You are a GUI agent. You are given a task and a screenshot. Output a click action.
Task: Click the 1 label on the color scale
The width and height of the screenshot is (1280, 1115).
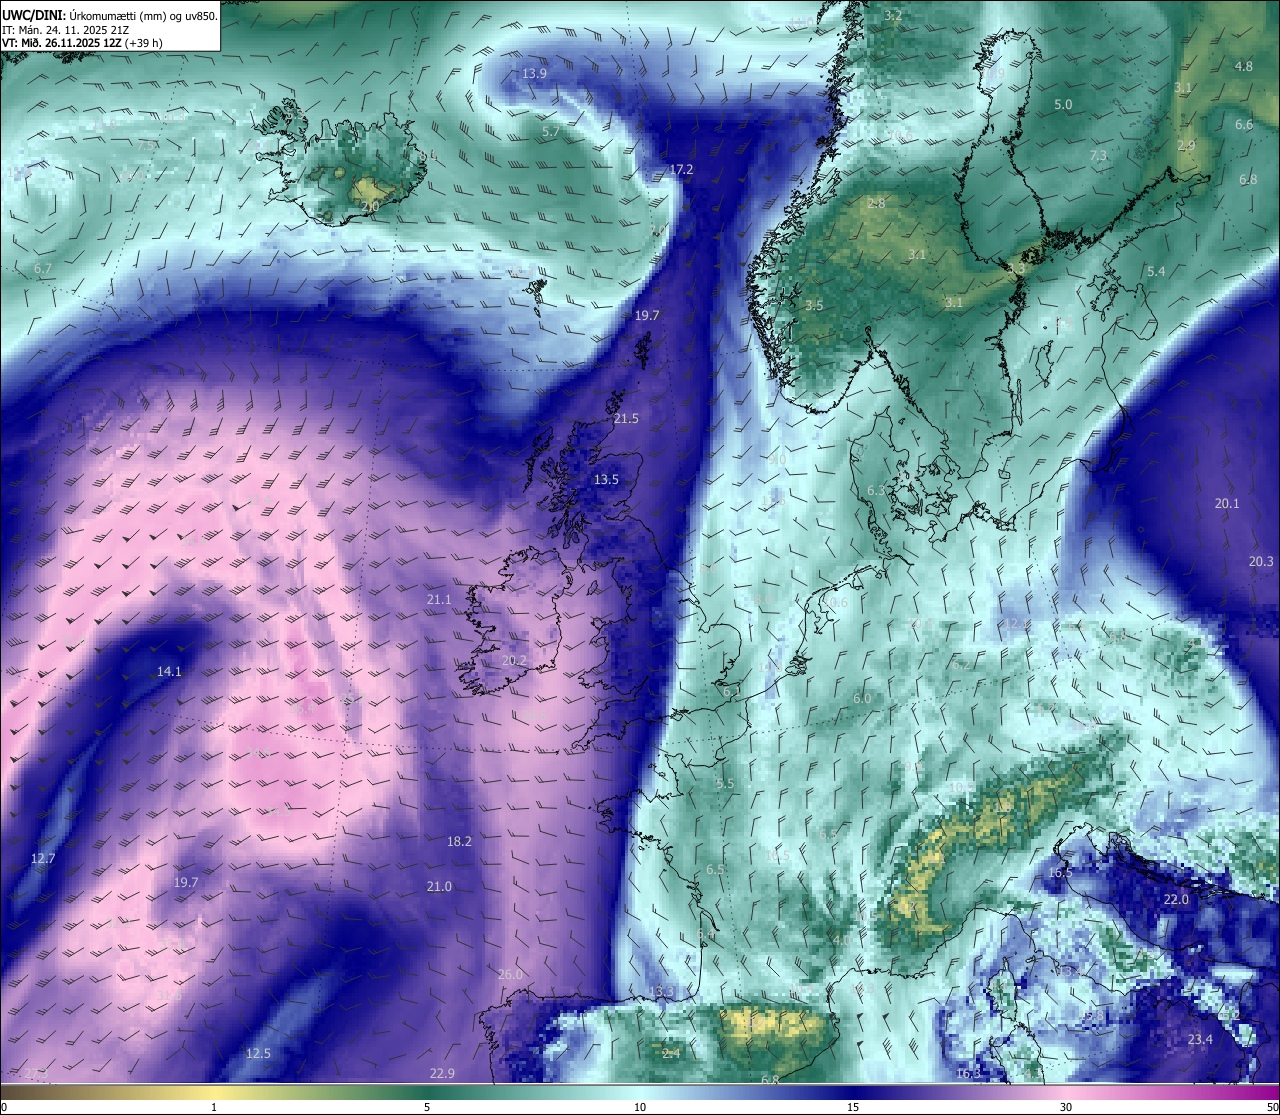pyautogui.click(x=214, y=1107)
